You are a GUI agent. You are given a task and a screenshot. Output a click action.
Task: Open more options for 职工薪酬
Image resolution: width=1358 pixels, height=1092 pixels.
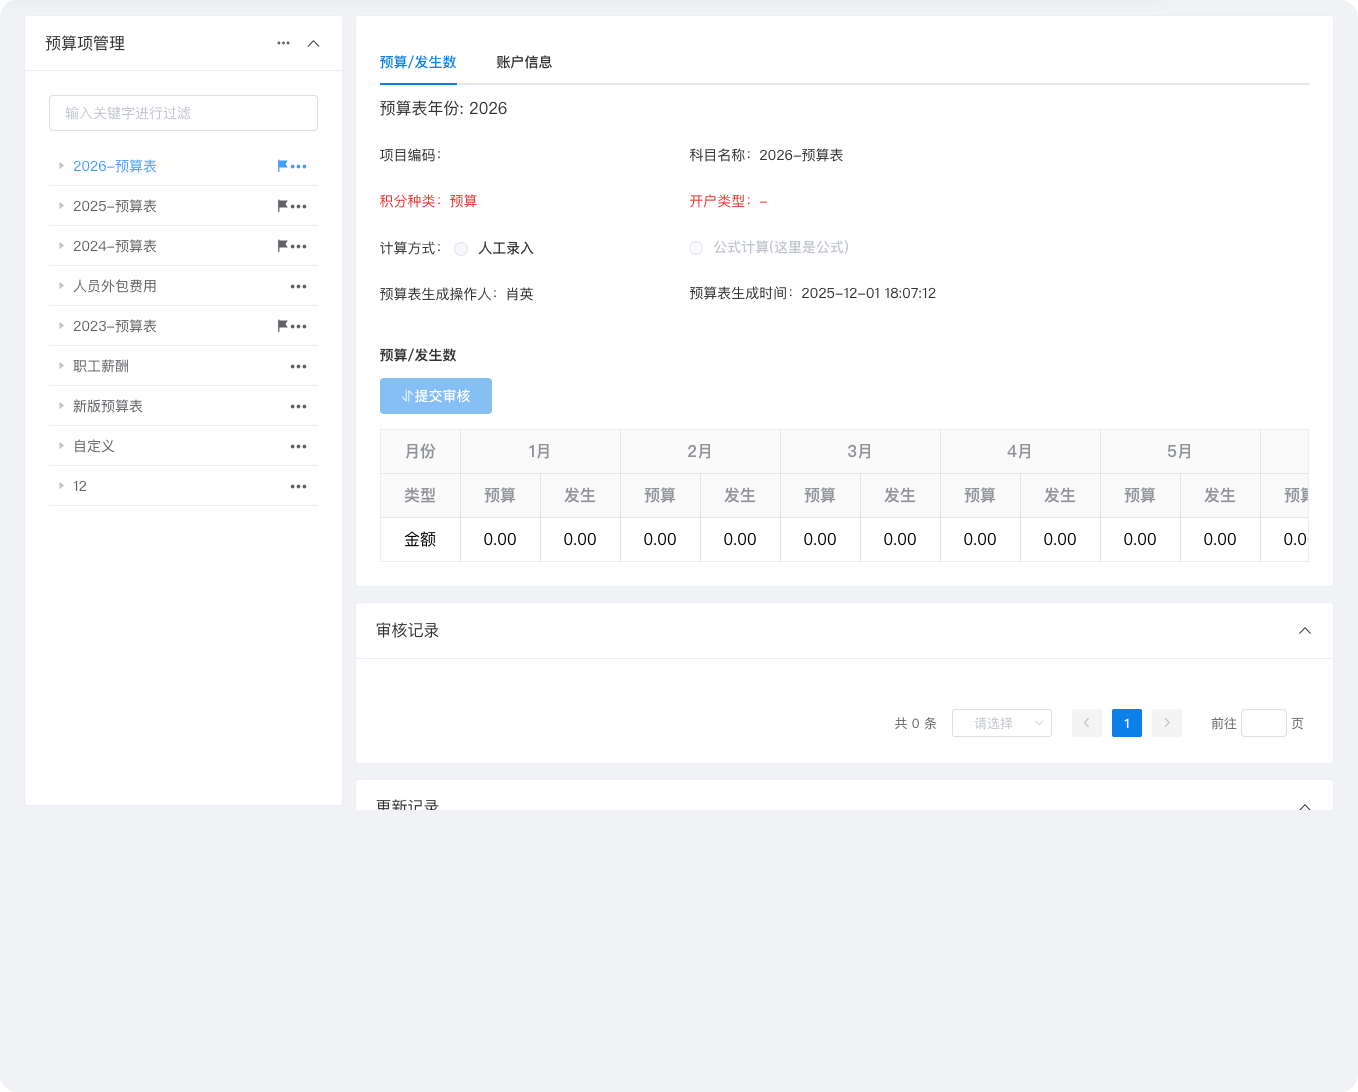[298, 366]
